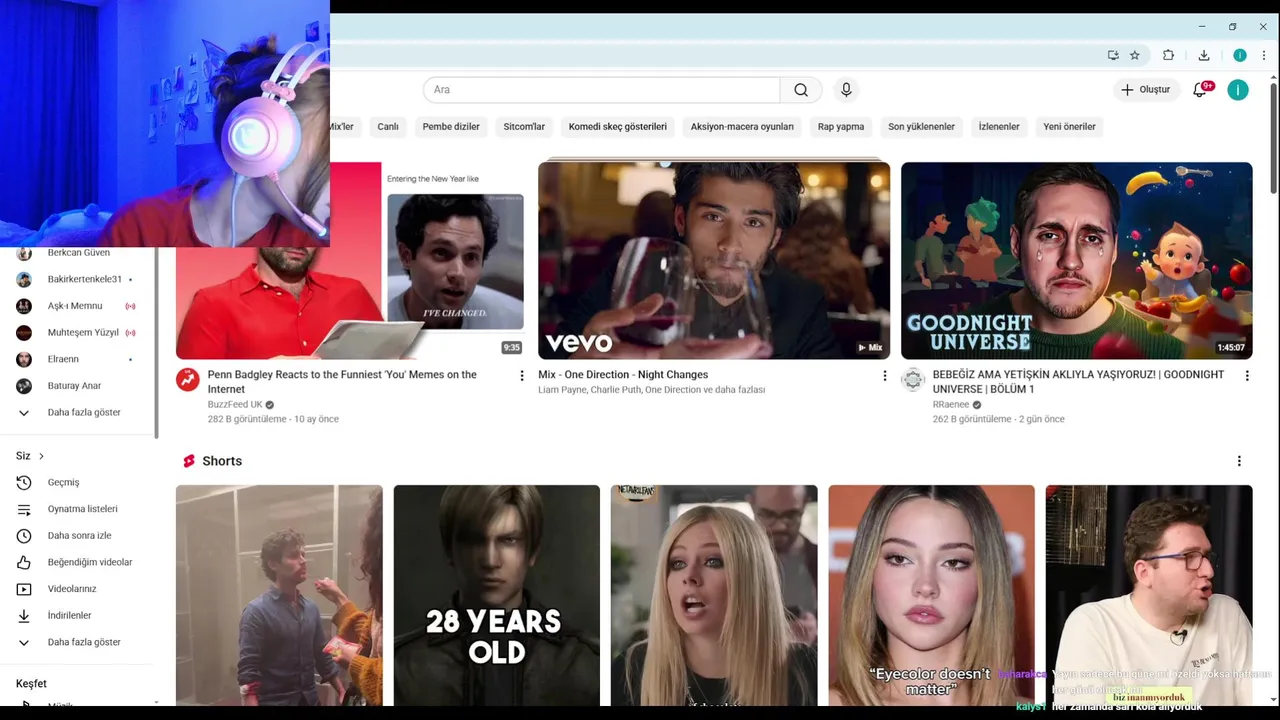
Task: Click the page vertical scrollbar
Action: (1273, 139)
